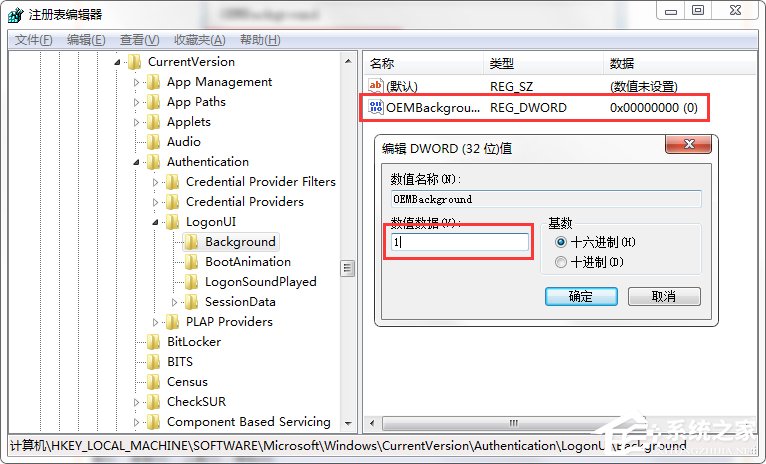Select the BitLocker tree item label
This screenshot has width=766, height=464.
pos(193,342)
